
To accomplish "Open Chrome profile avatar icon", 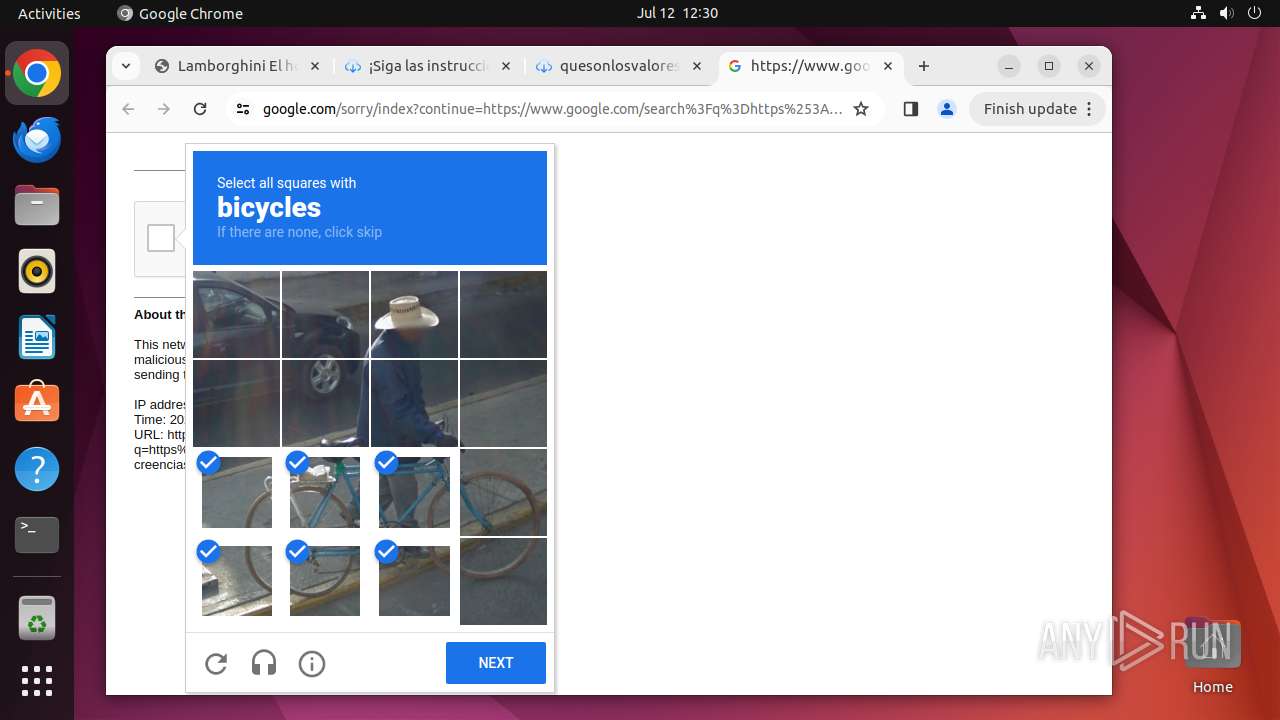I will [947, 109].
